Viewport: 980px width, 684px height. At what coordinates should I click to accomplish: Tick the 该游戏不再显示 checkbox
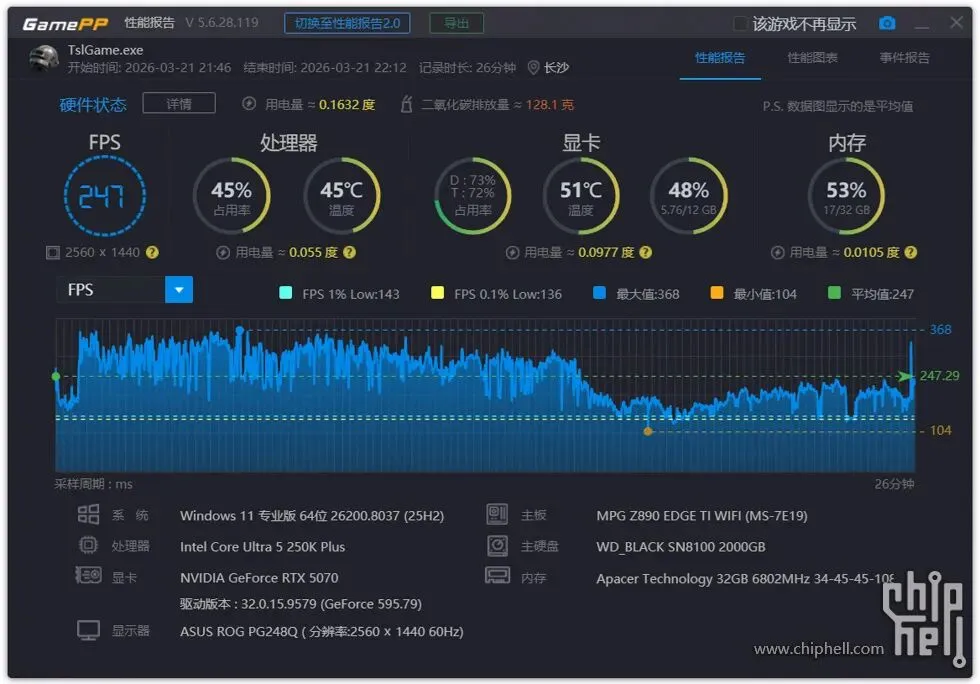(740, 24)
